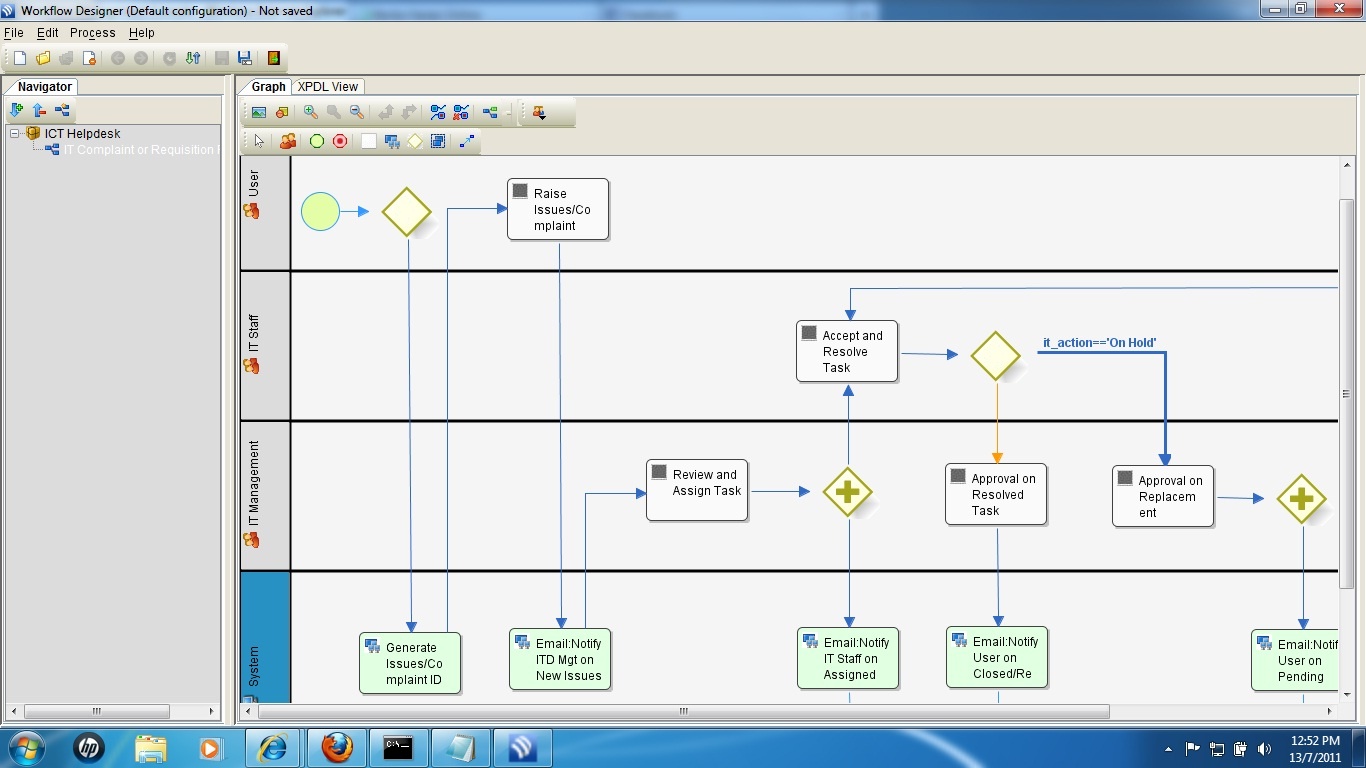The height and width of the screenshot is (768, 1366).
Task: Select the end event red circle tool
Action: [340, 142]
